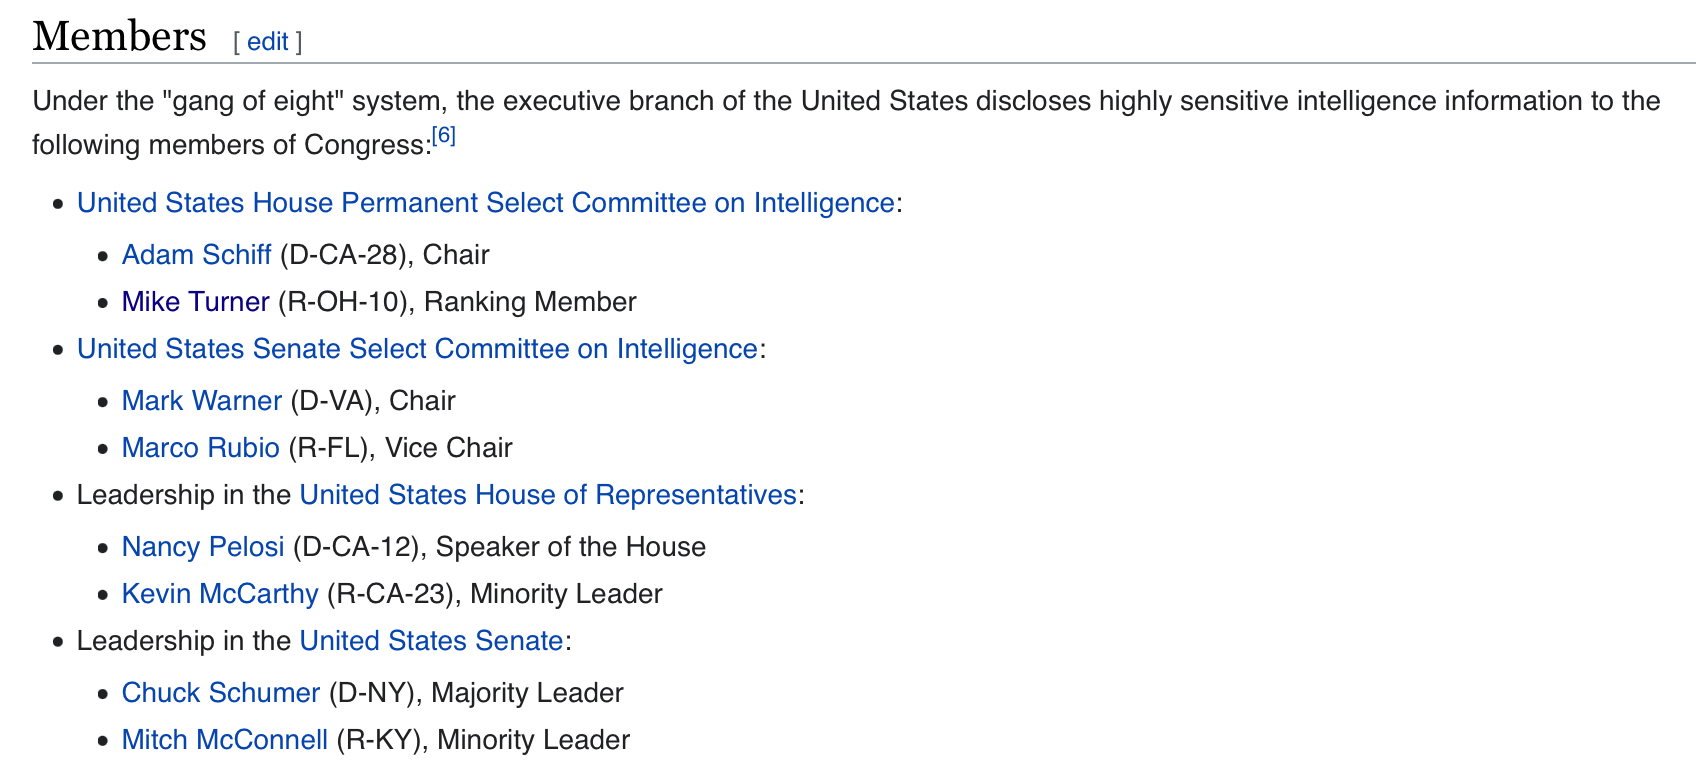Image resolution: width=1696 pixels, height=779 pixels.
Task: Click the "Ranking Member" text
Action: [530, 302]
